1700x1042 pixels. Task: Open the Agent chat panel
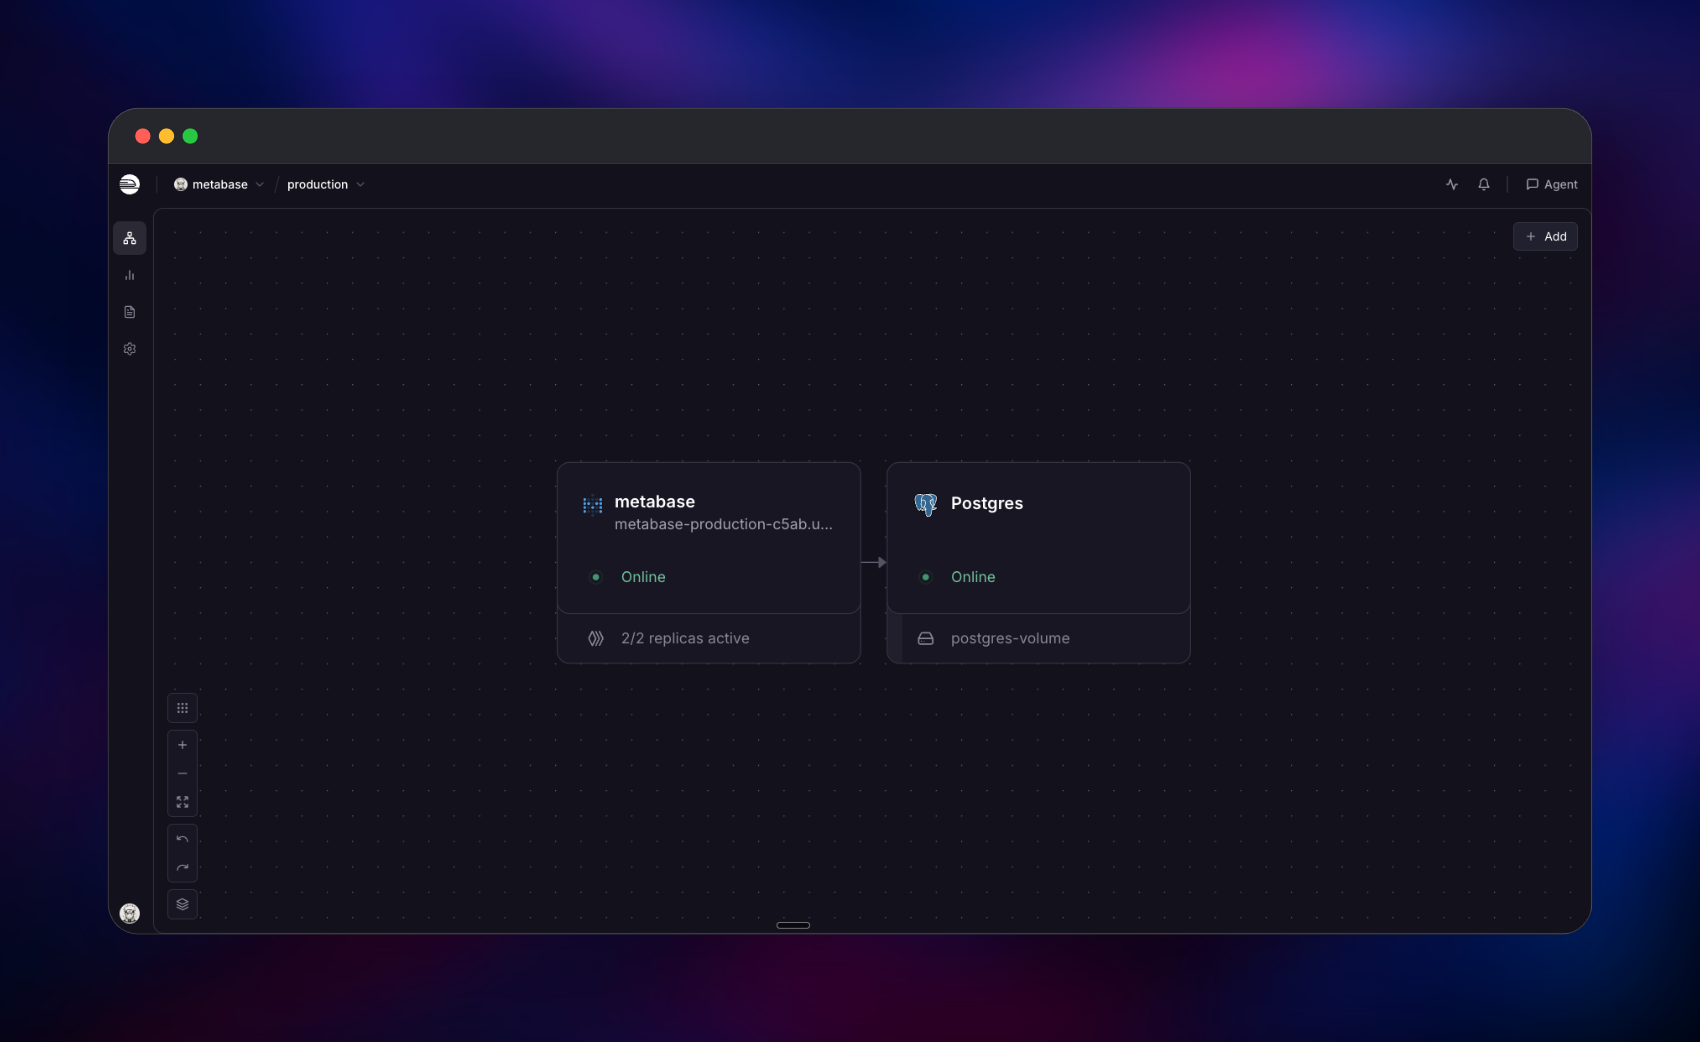tap(1551, 184)
